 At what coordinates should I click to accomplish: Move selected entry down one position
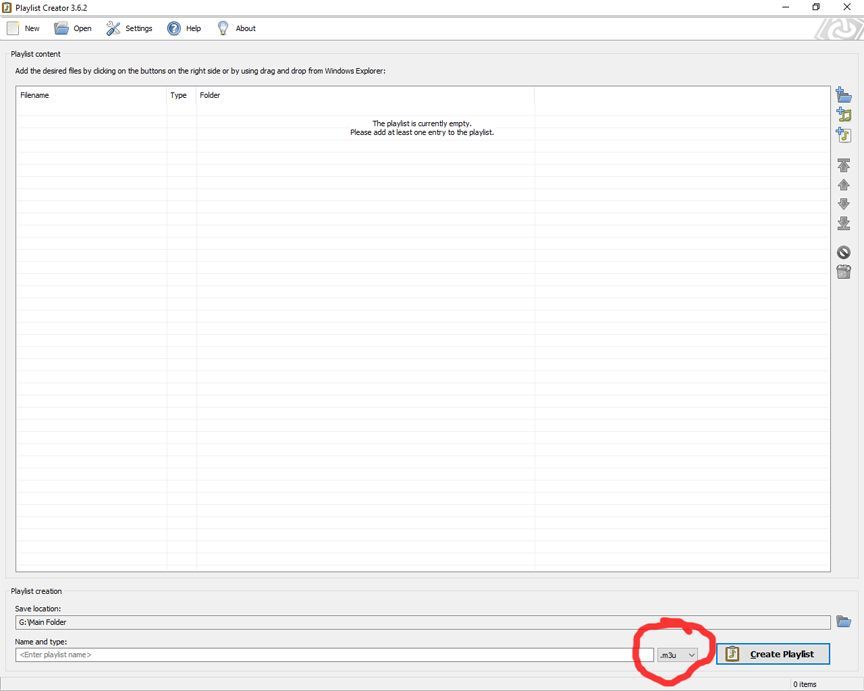click(843, 204)
